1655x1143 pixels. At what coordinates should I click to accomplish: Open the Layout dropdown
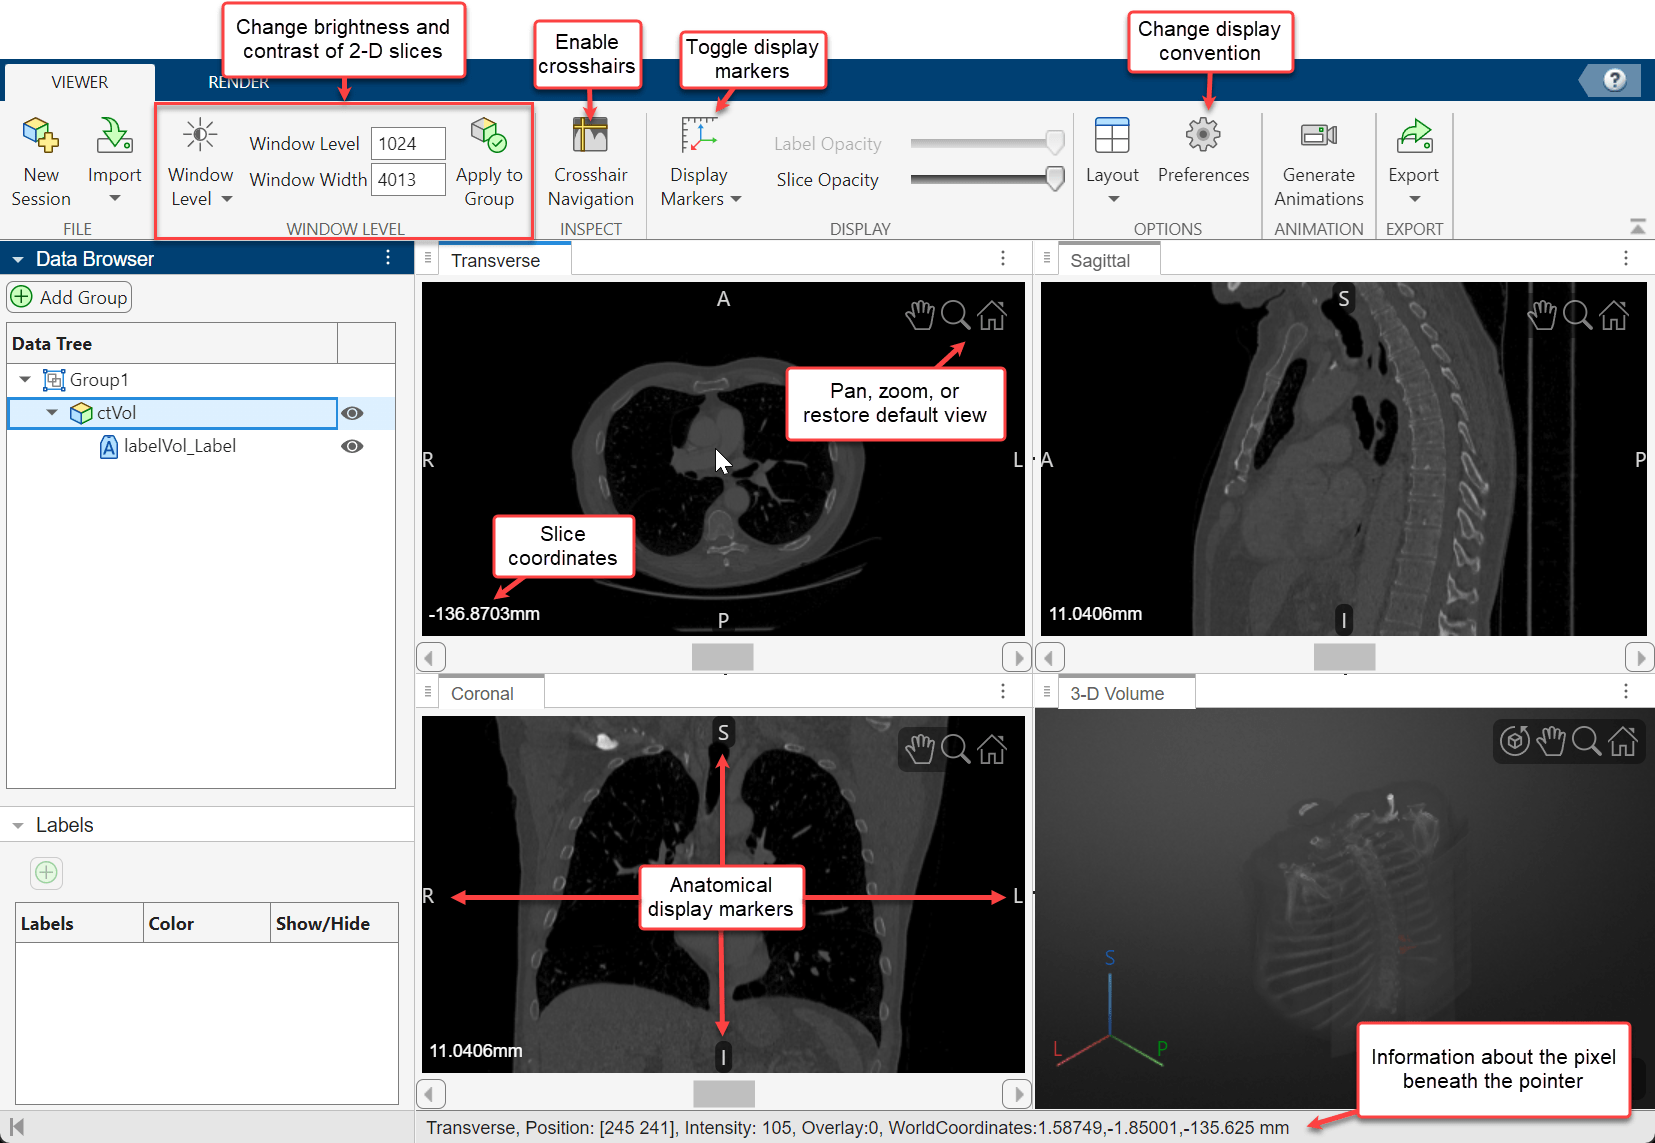point(1112,160)
